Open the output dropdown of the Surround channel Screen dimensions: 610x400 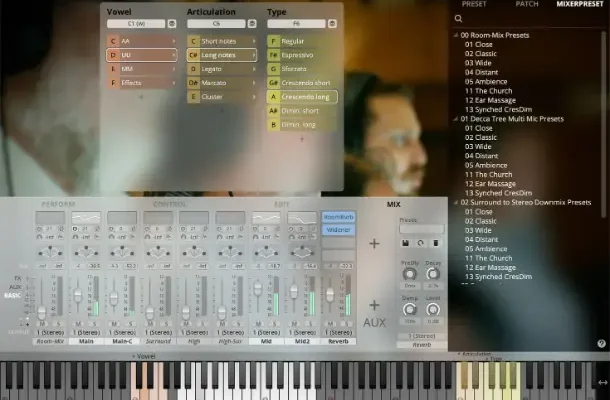click(158, 332)
